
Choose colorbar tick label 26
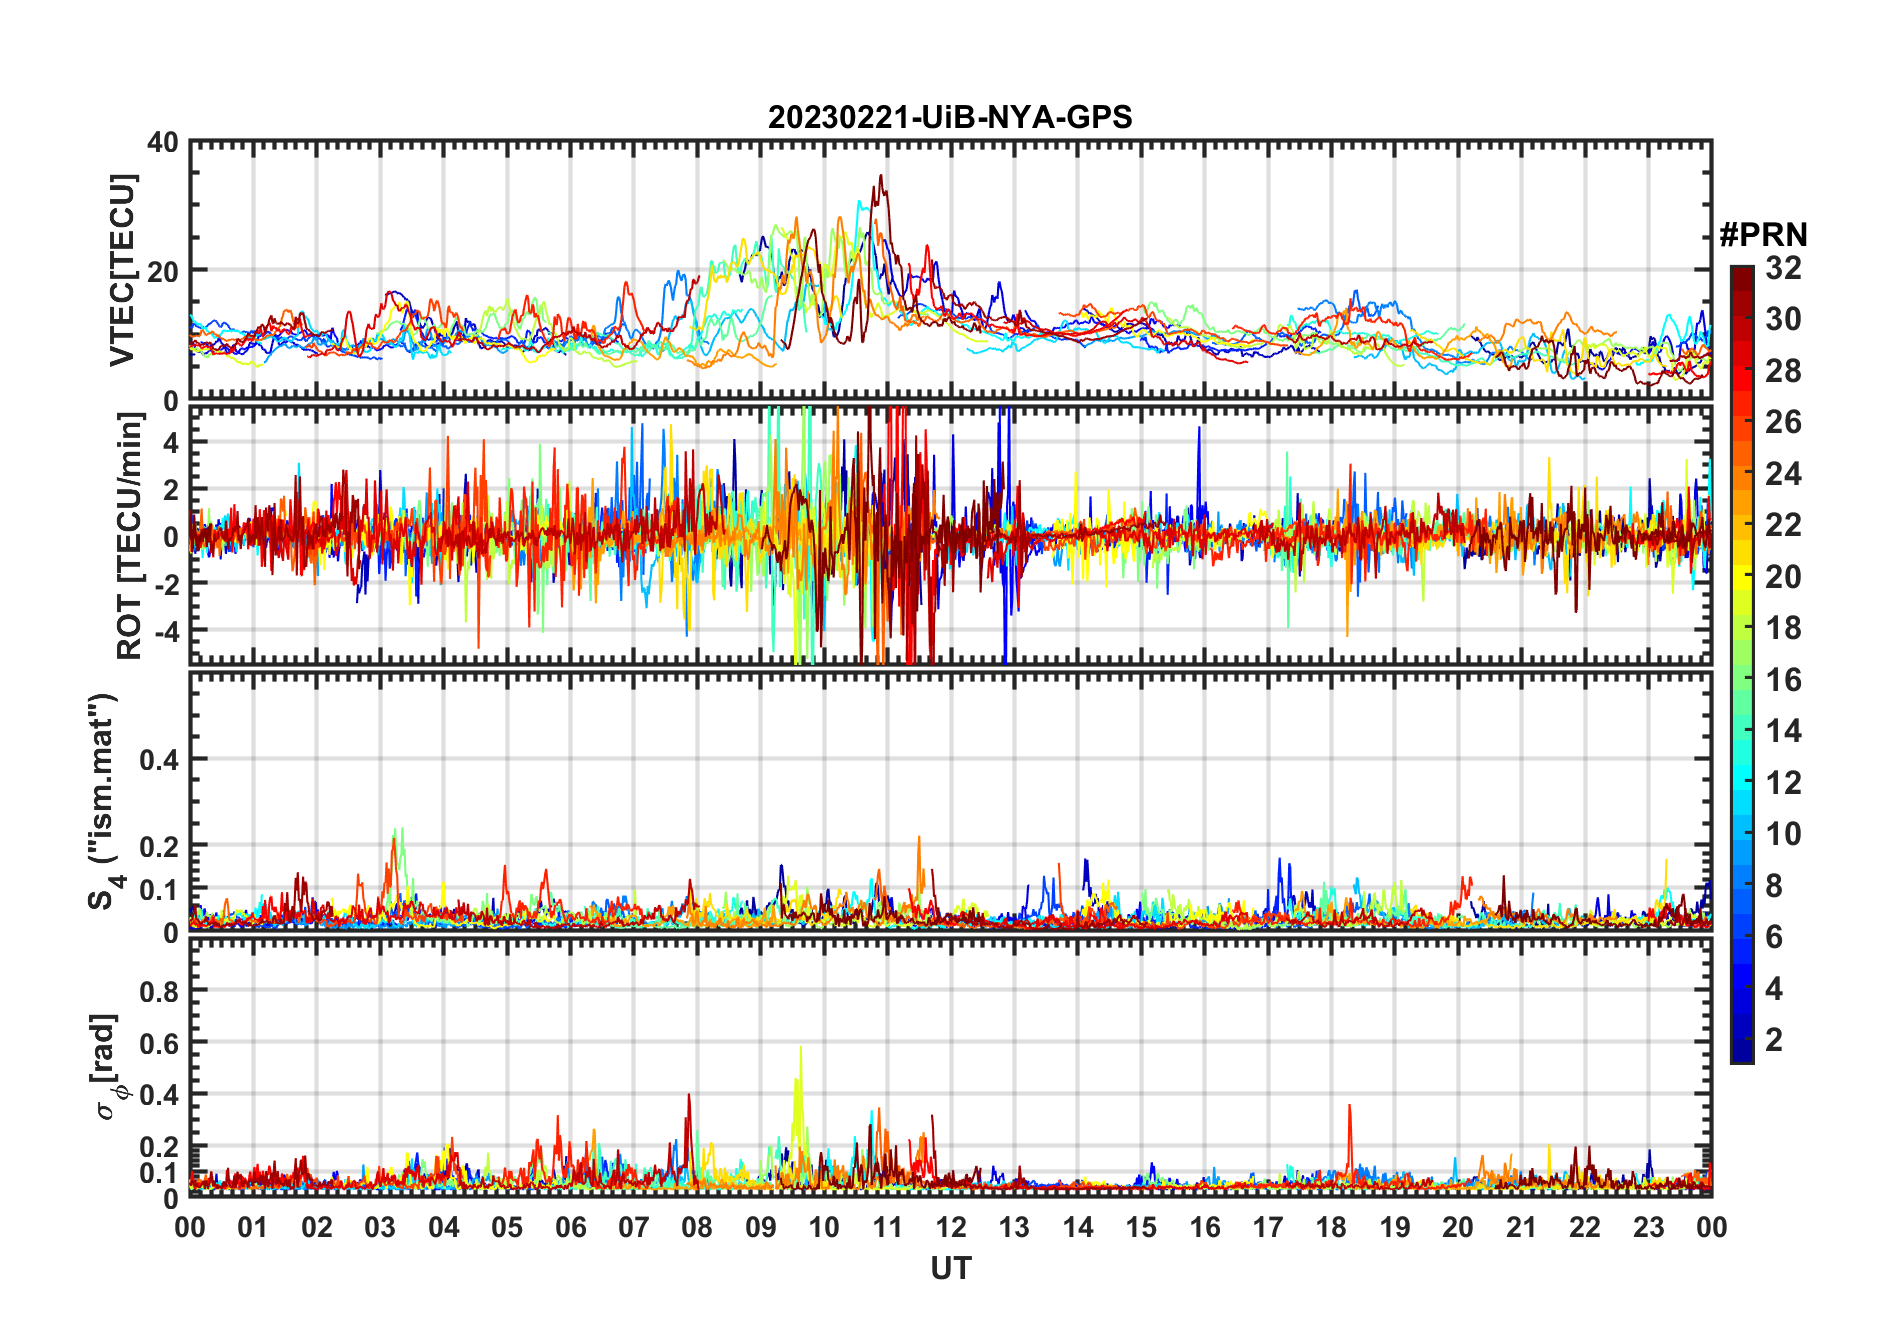[1783, 422]
